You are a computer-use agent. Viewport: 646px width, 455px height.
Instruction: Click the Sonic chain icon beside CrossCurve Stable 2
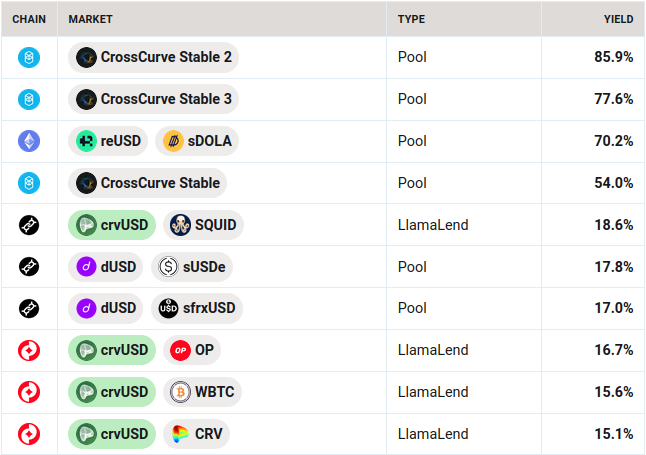(29, 57)
